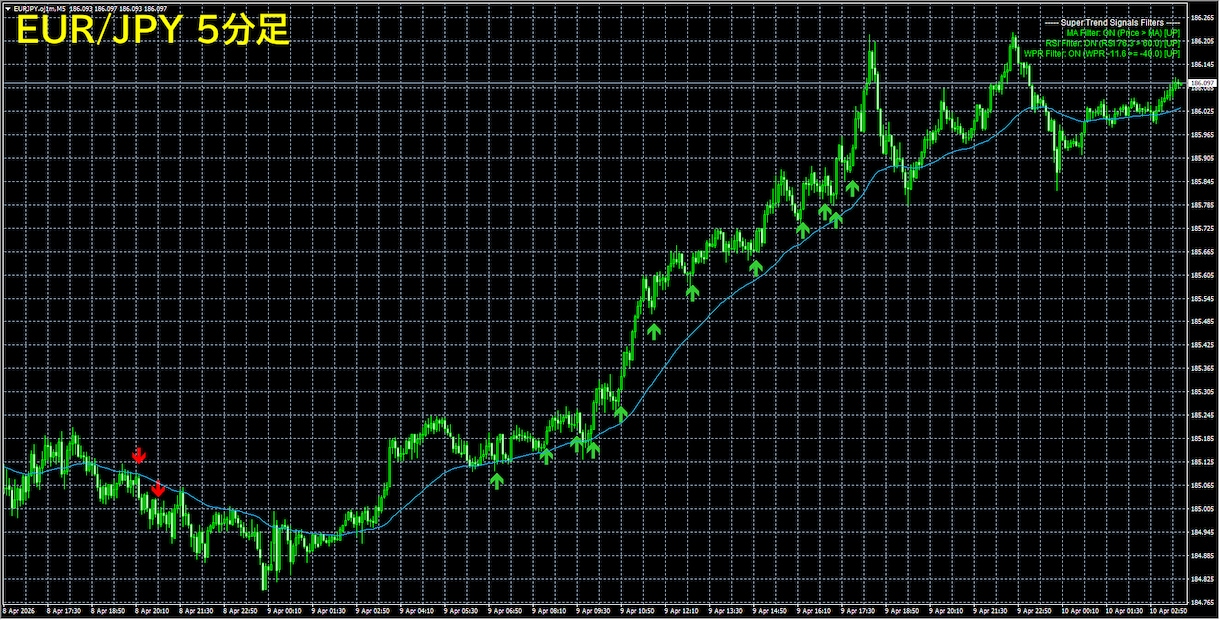
Task: Click the 186.265 price axis label
Action: click(x=1202, y=18)
